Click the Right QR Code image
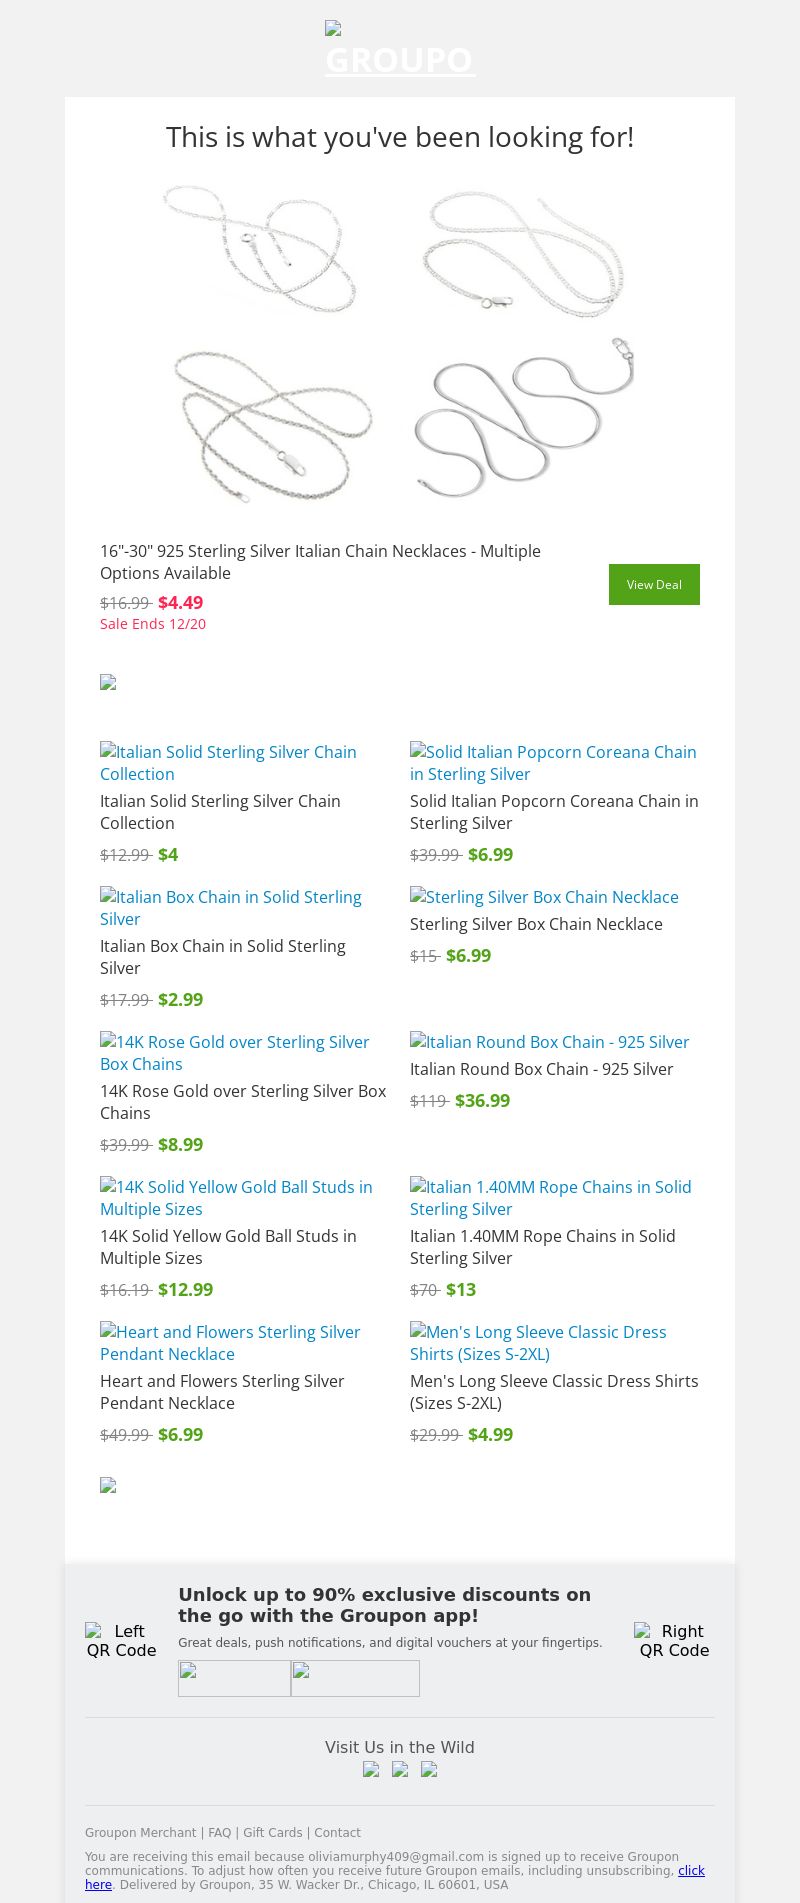The image size is (800, 1903). [674, 1641]
